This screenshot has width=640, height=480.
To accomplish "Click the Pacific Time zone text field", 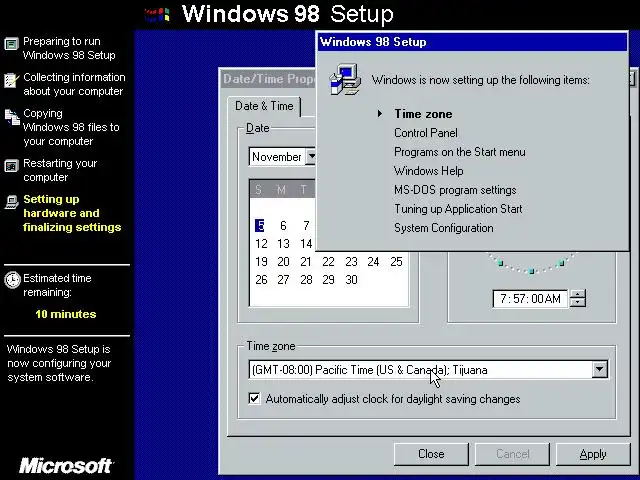I will (x=420, y=370).
